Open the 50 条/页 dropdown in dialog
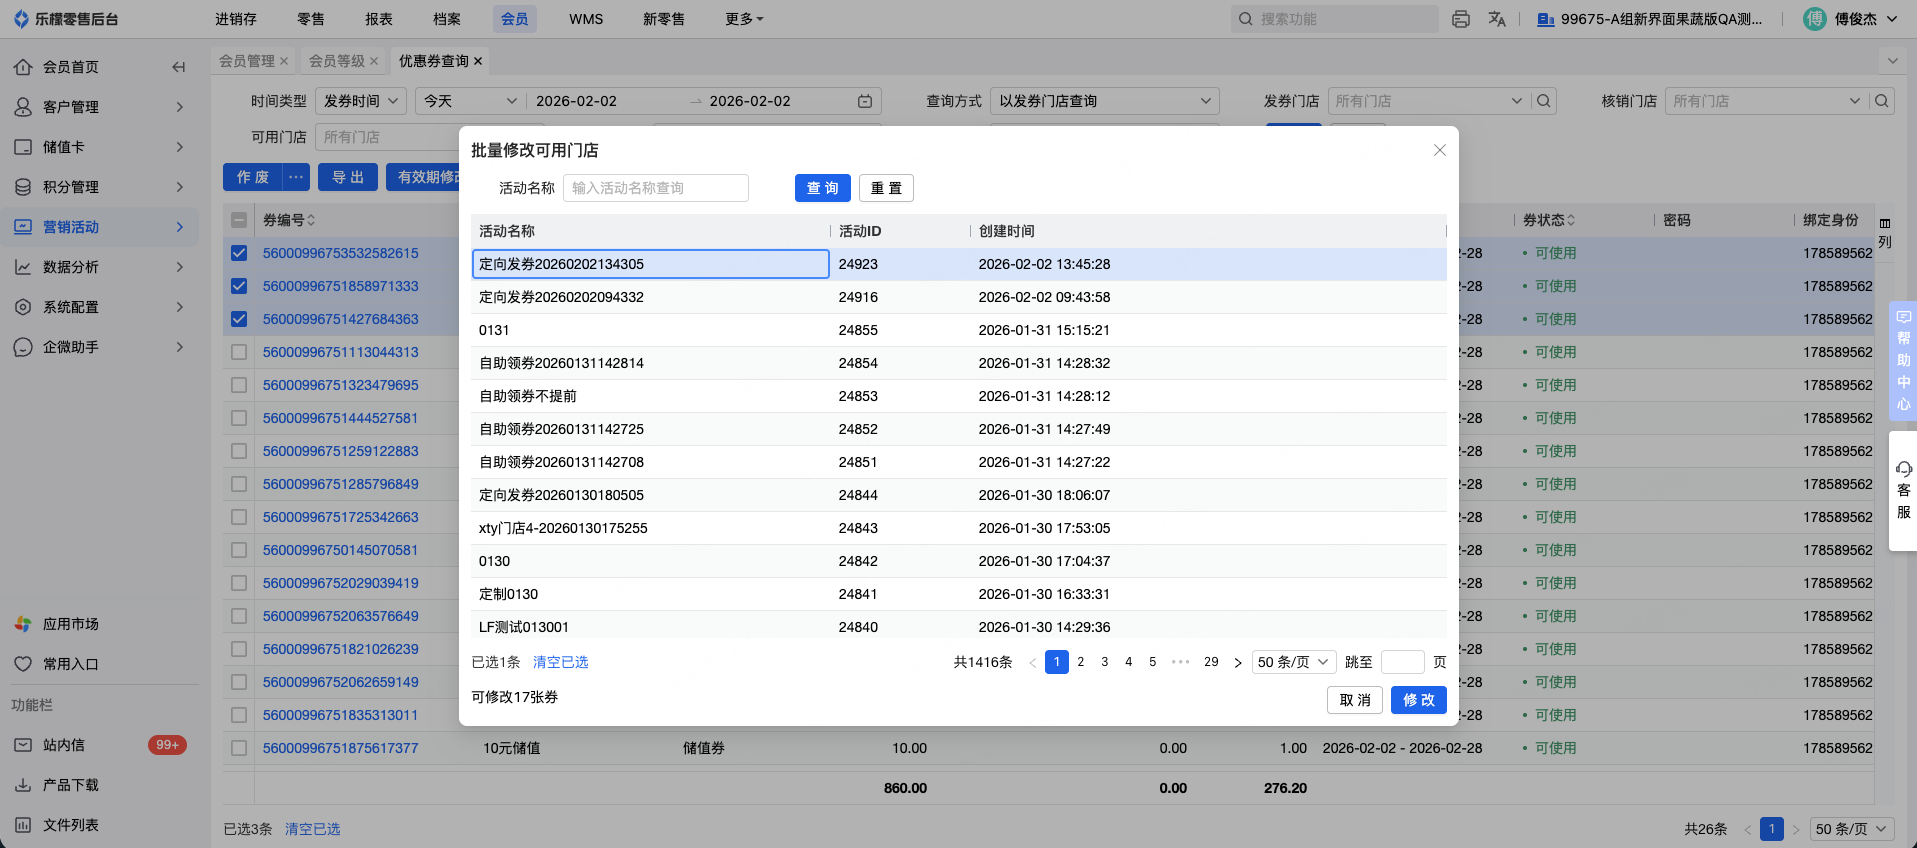The image size is (1917, 848). point(1293,662)
